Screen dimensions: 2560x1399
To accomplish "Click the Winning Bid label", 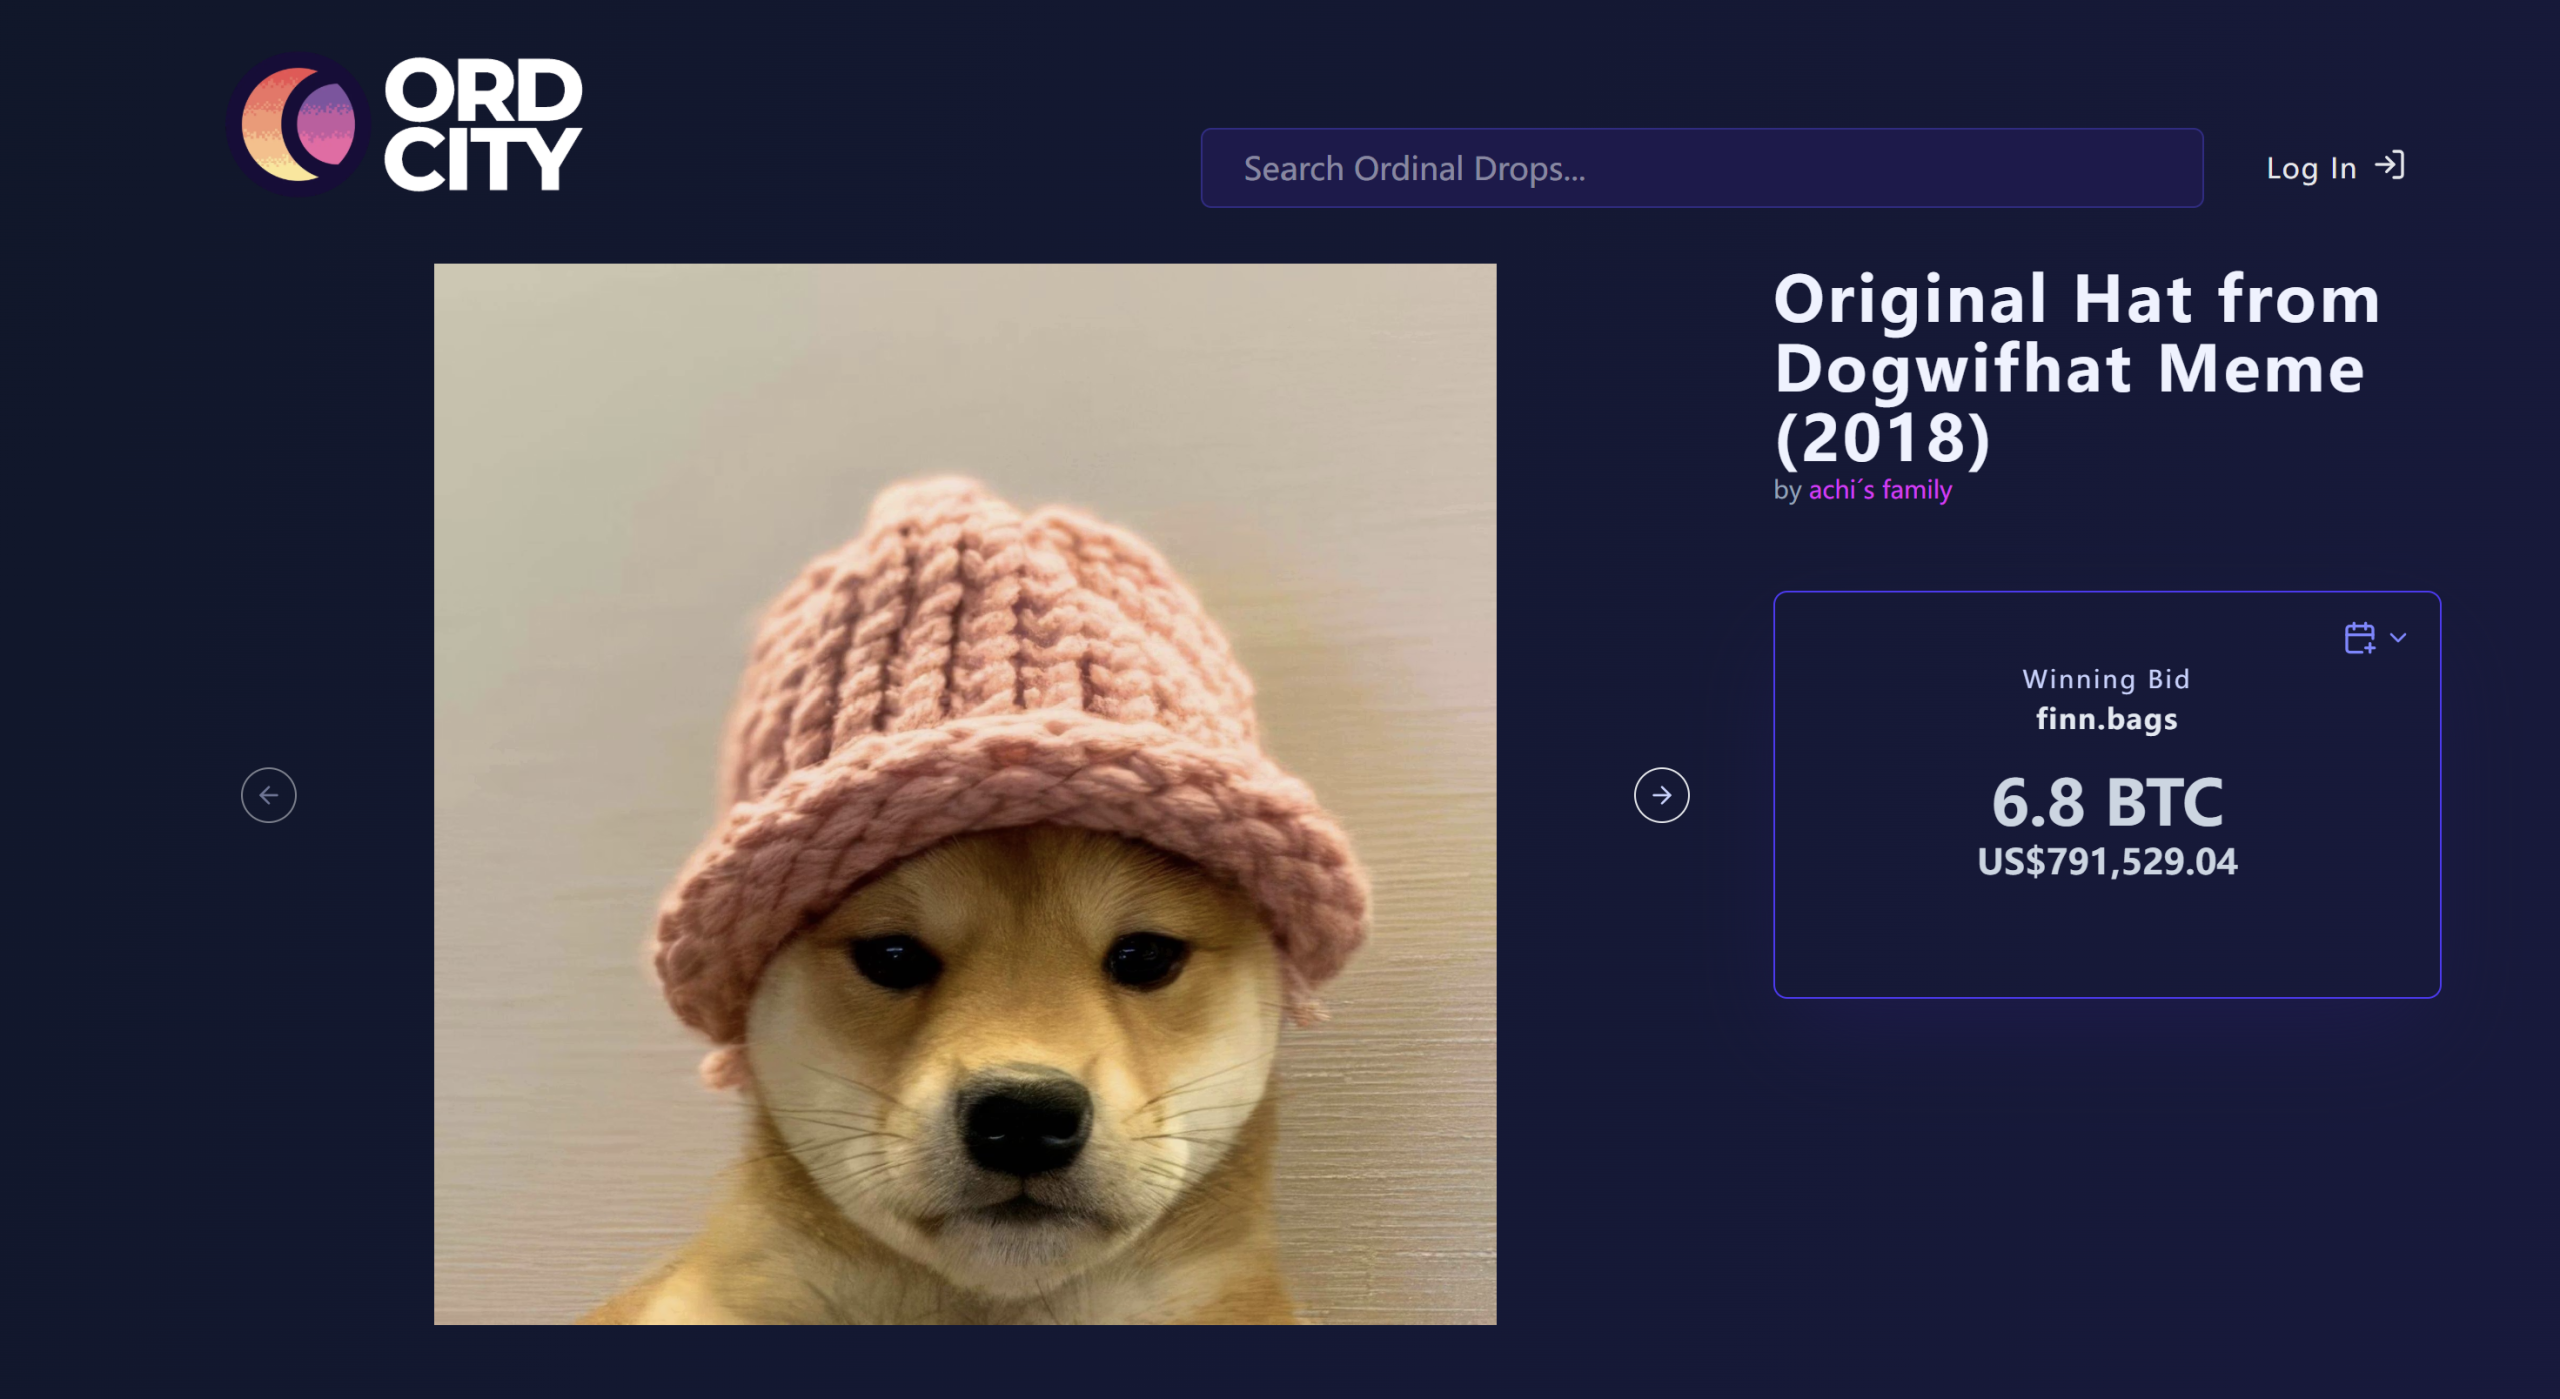I will 2106,680.
